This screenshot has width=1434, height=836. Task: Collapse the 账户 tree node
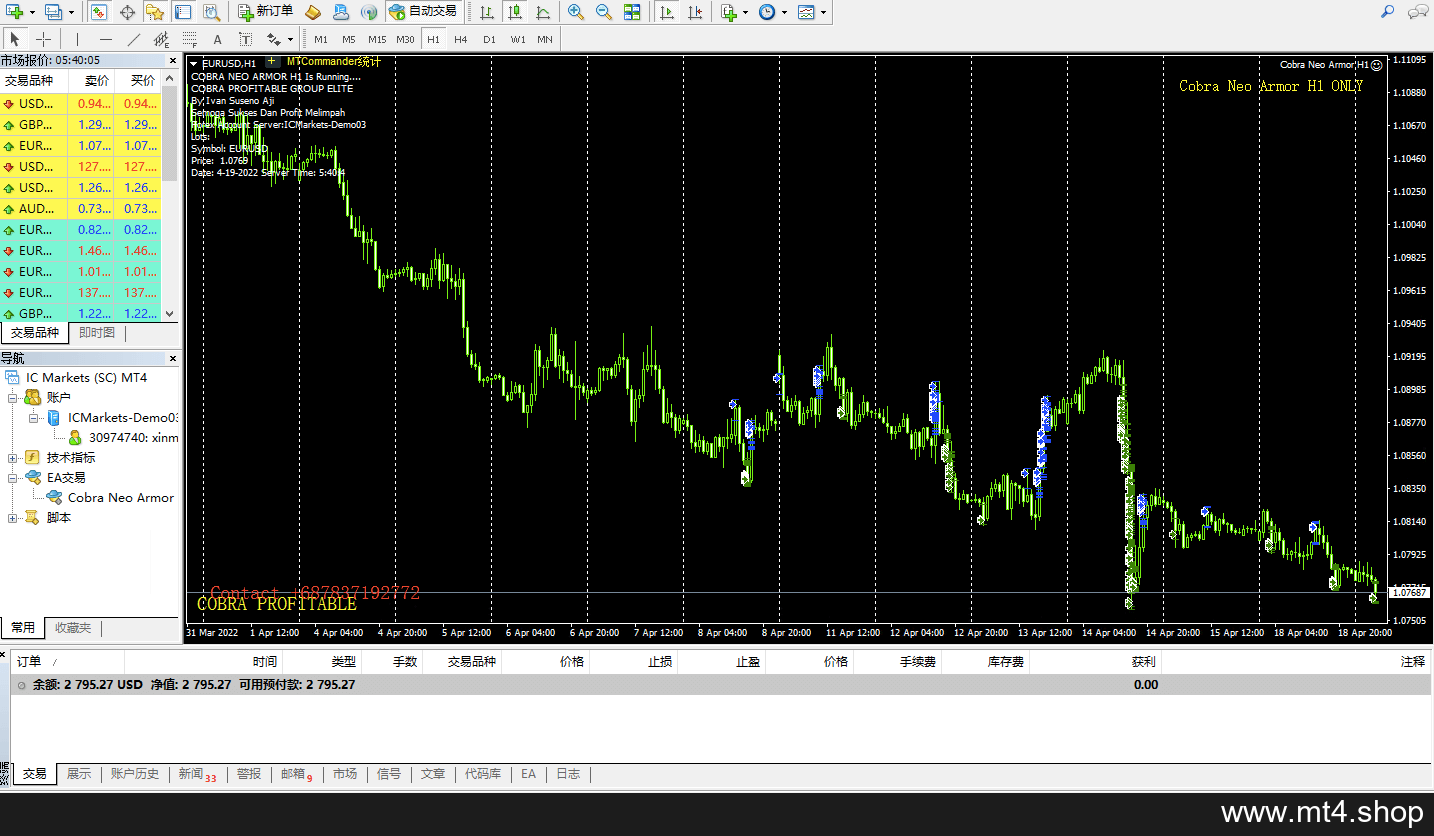coord(13,398)
